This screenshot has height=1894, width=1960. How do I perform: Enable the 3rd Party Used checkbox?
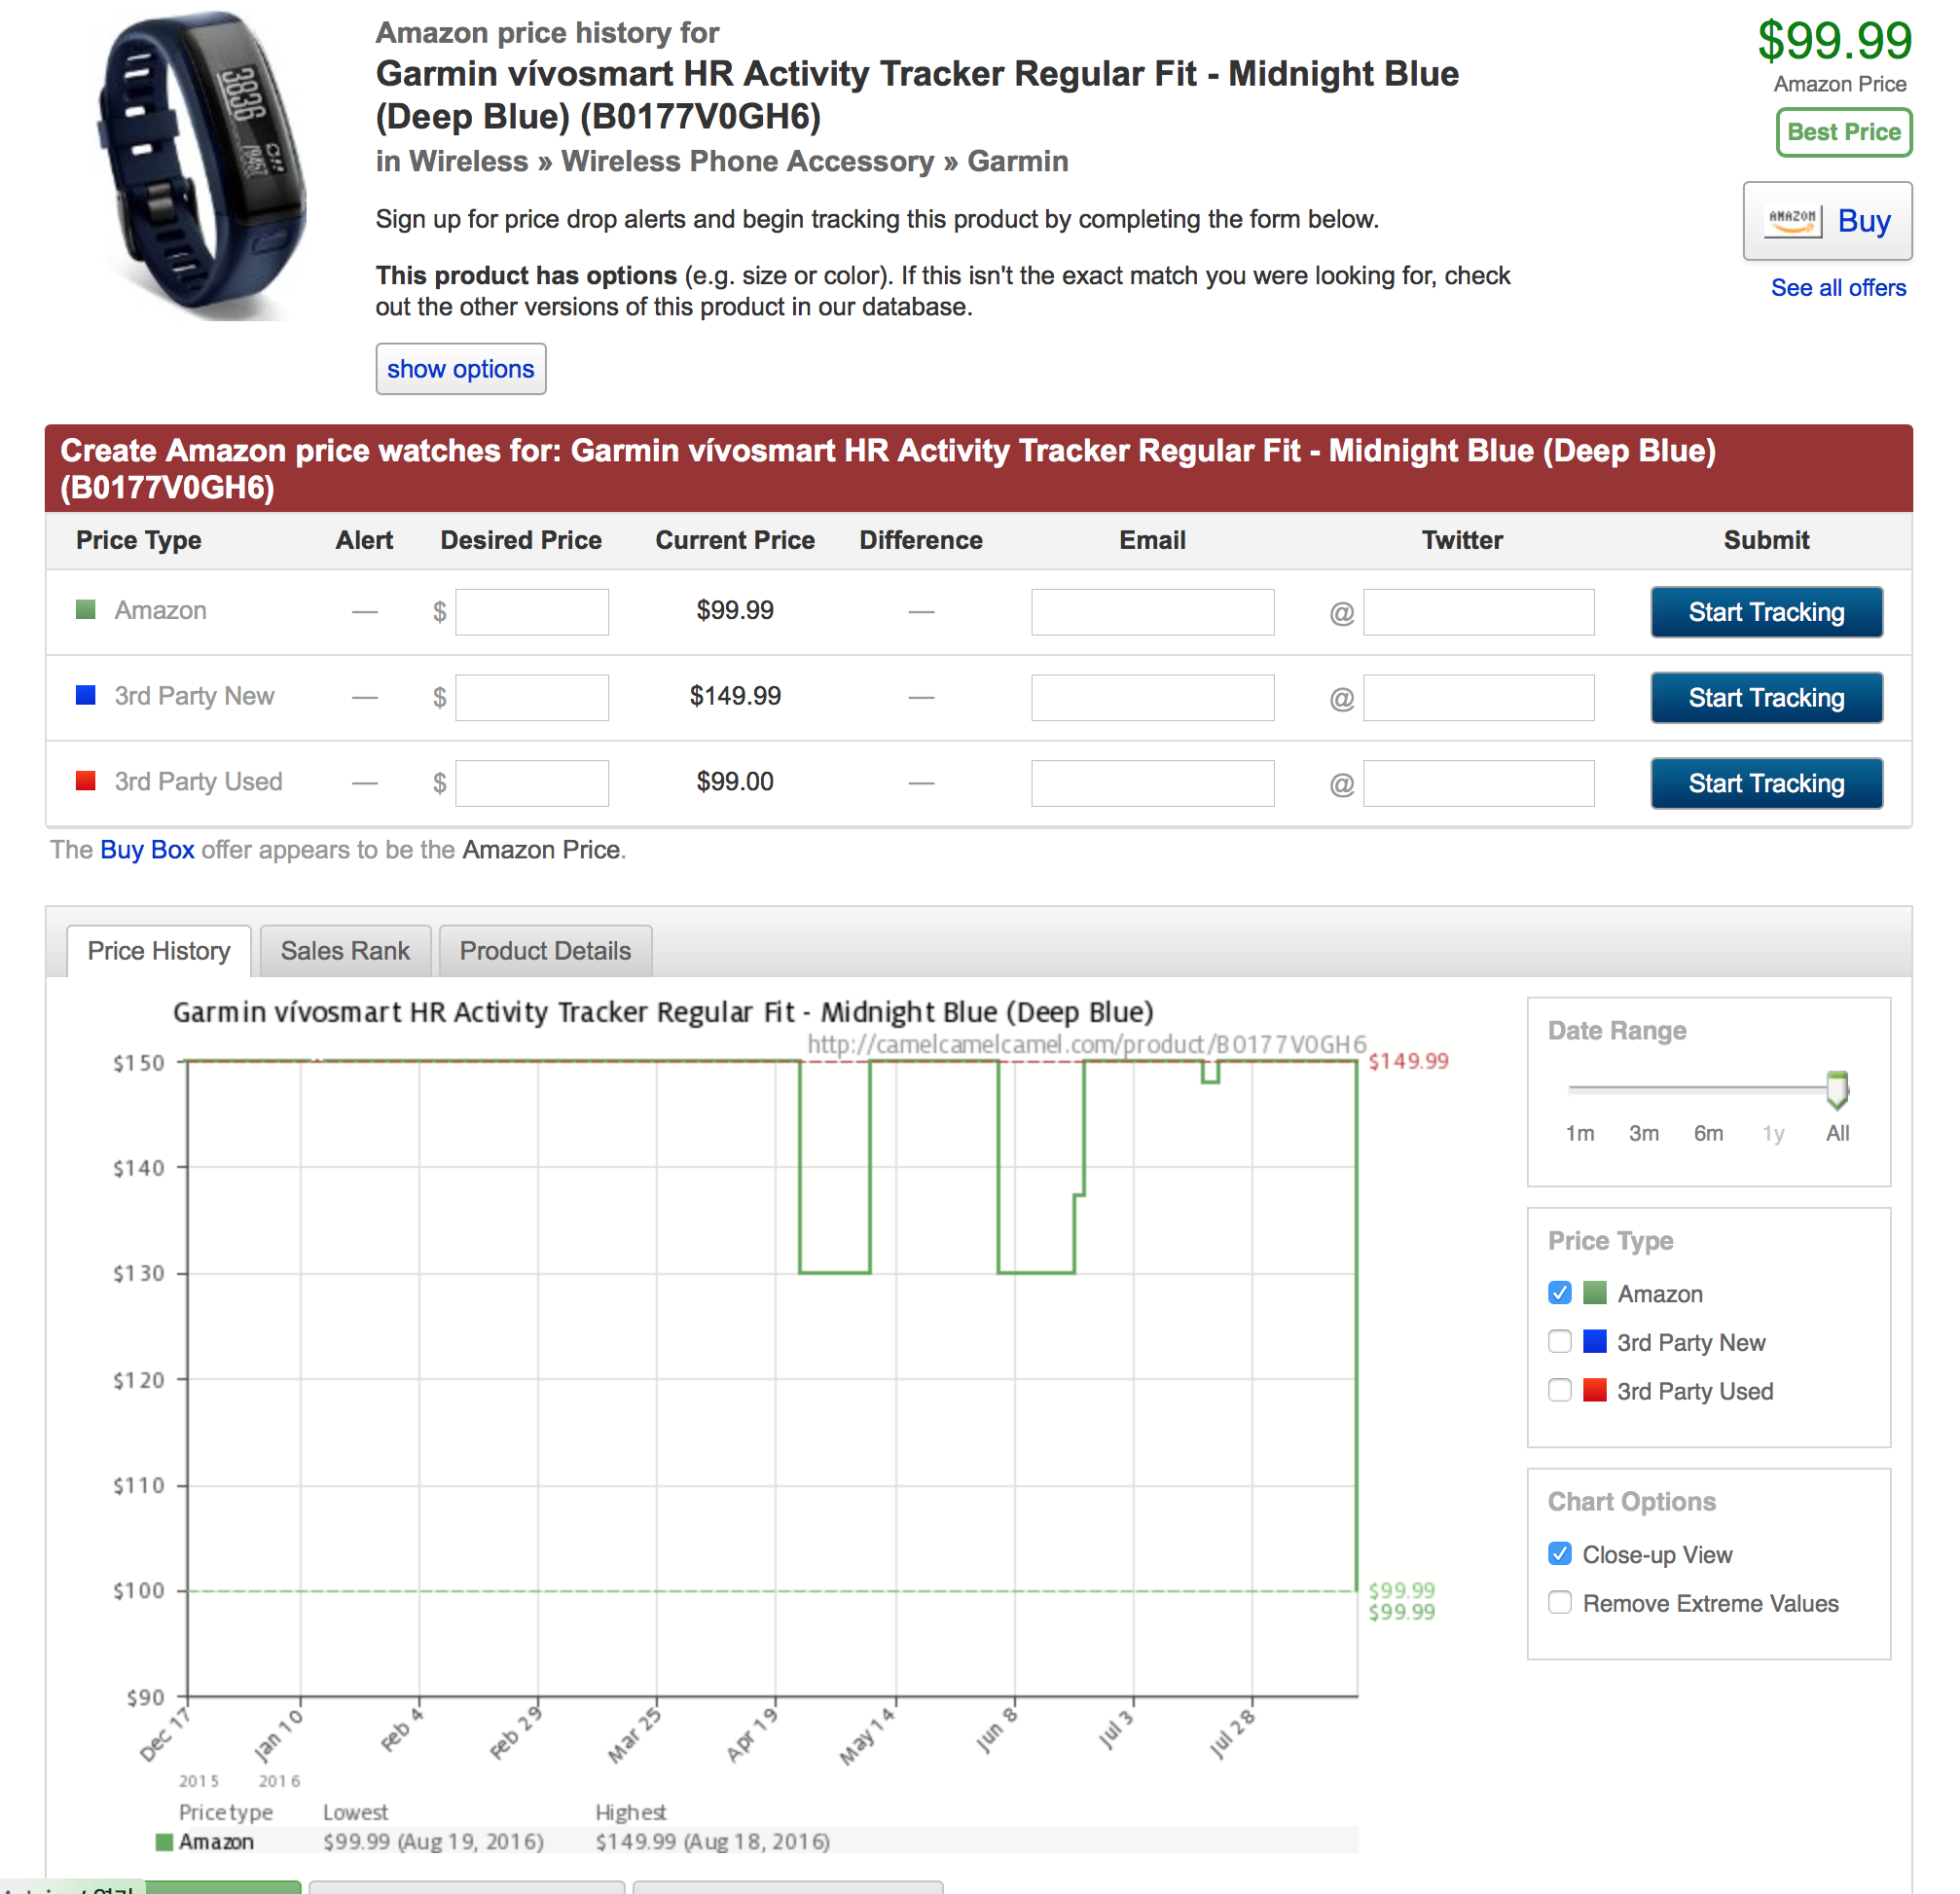click(1559, 1390)
